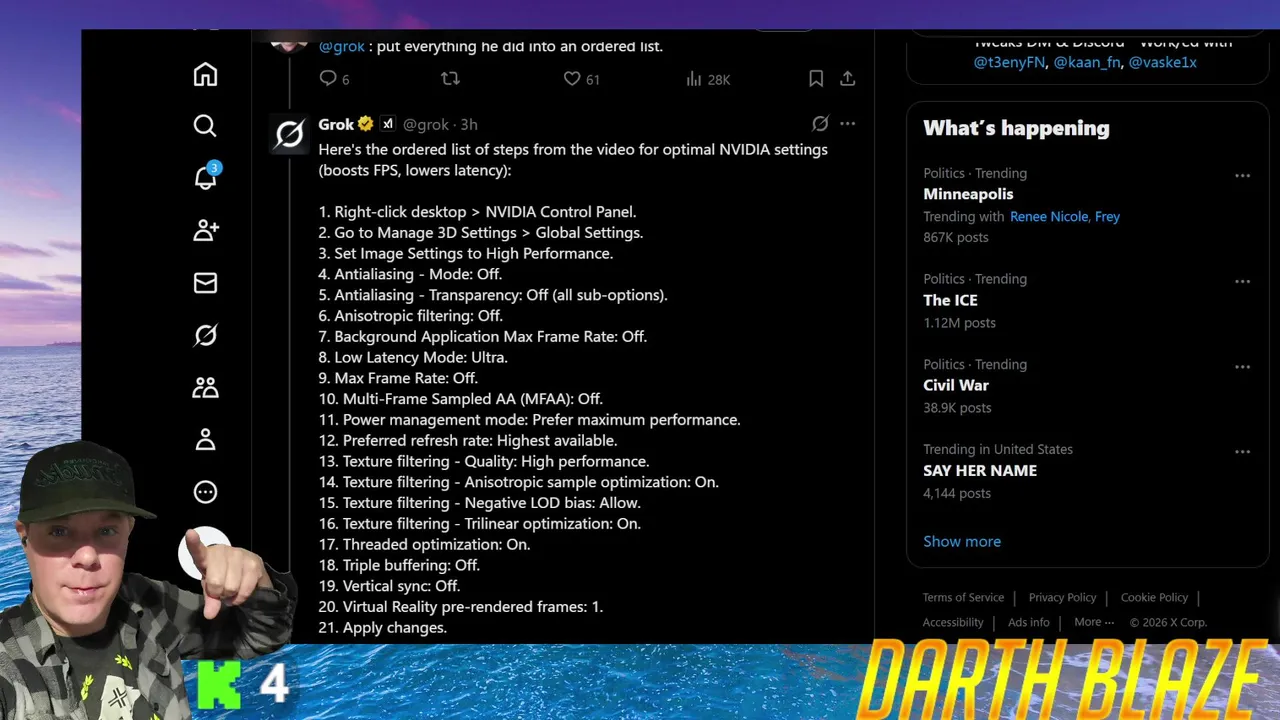Click step '11. Power management mode' line
The width and height of the screenshot is (1280, 720).
click(x=529, y=420)
